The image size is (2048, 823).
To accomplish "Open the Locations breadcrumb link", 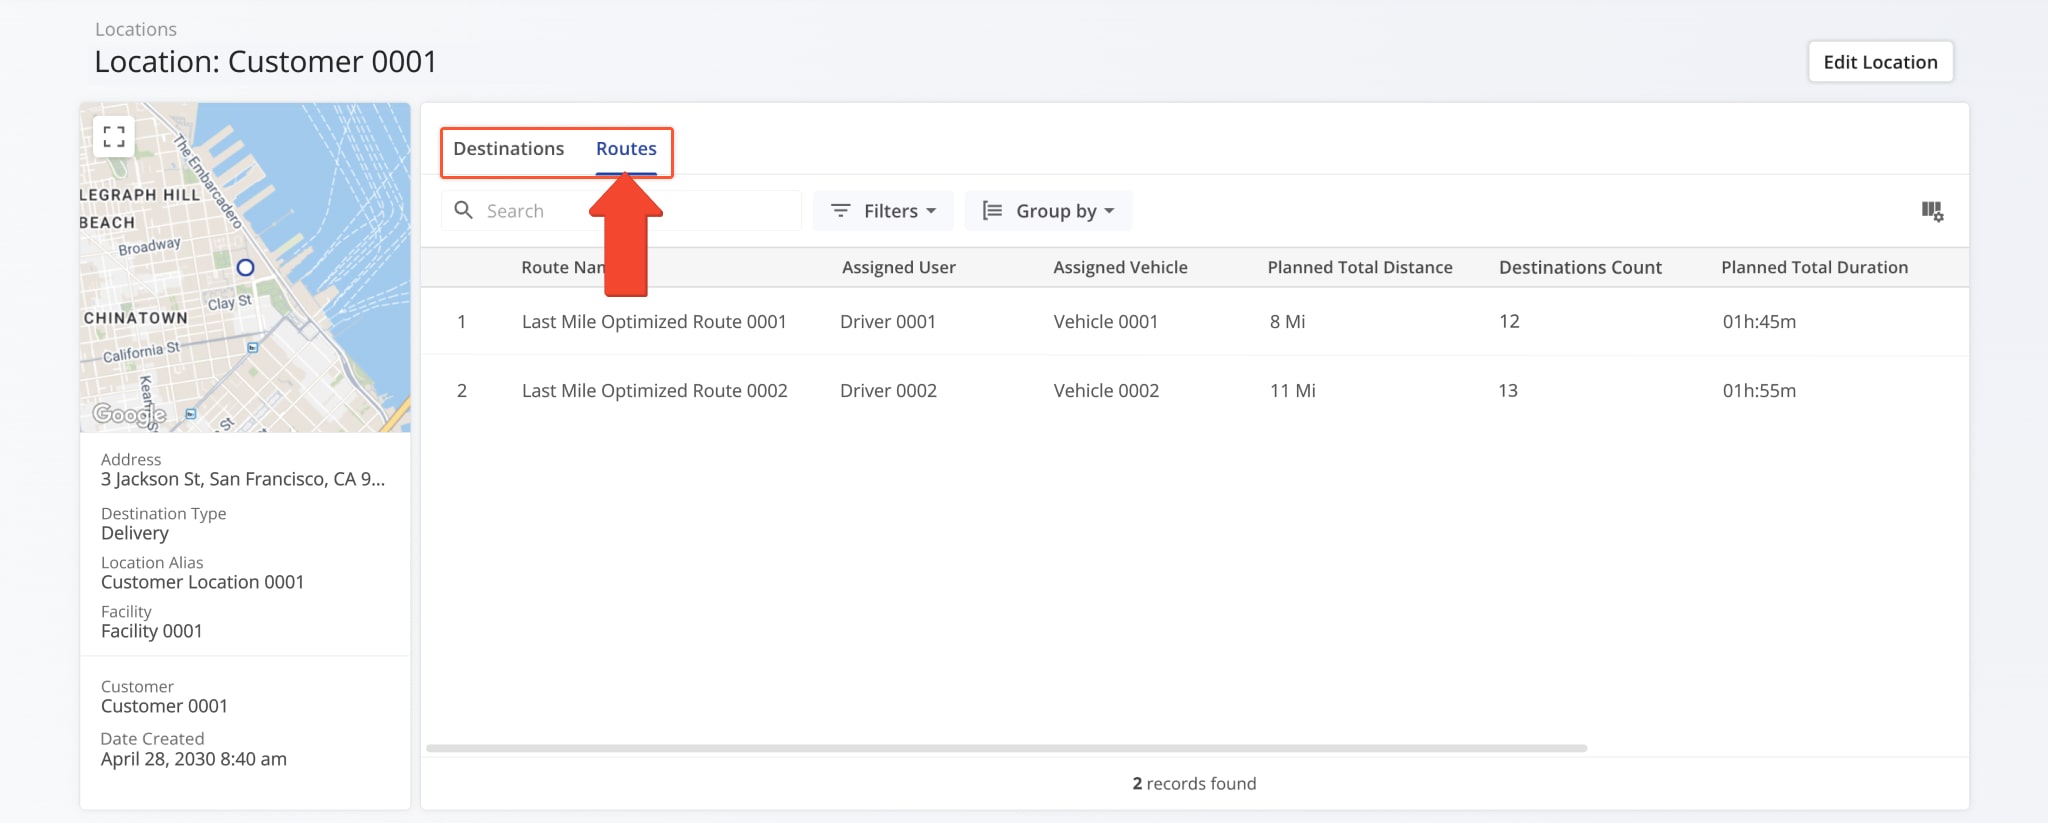I will [x=136, y=30].
